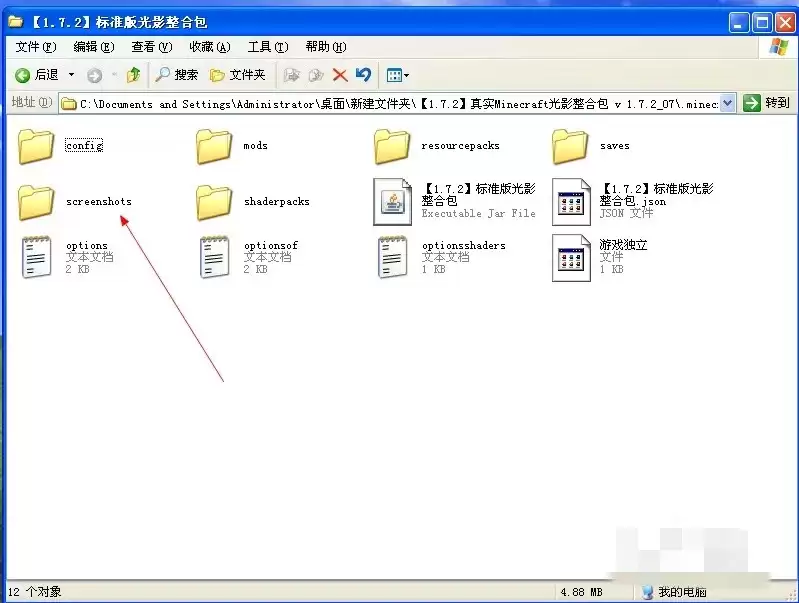The image size is (799, 603).
Task: Open the screenshots folder
Action: point(37,202)
